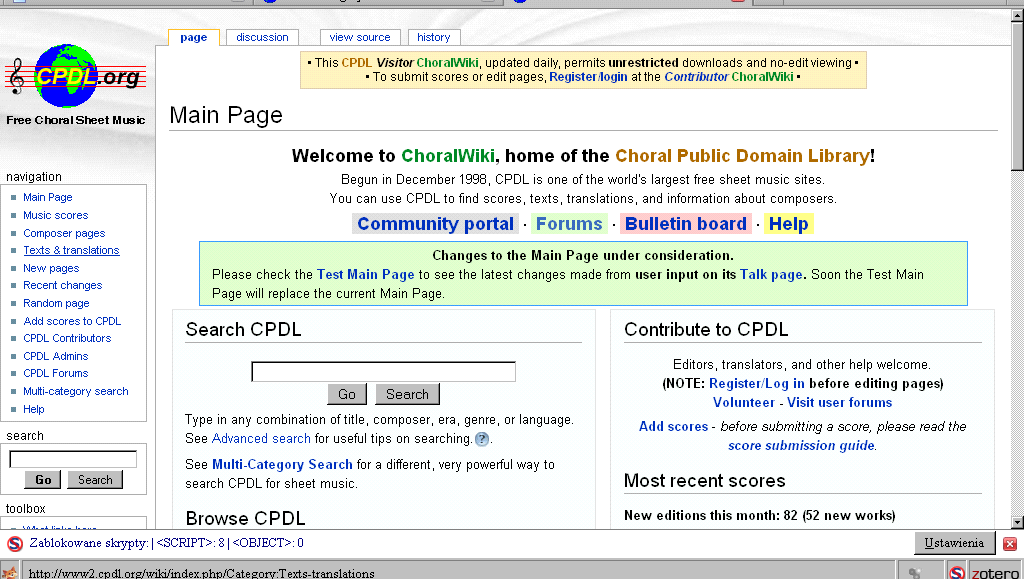Screen dimensions: 1024x579
Task: Open Ustawienia (settings) for NoScript
Action: click(x=953, y=543)
